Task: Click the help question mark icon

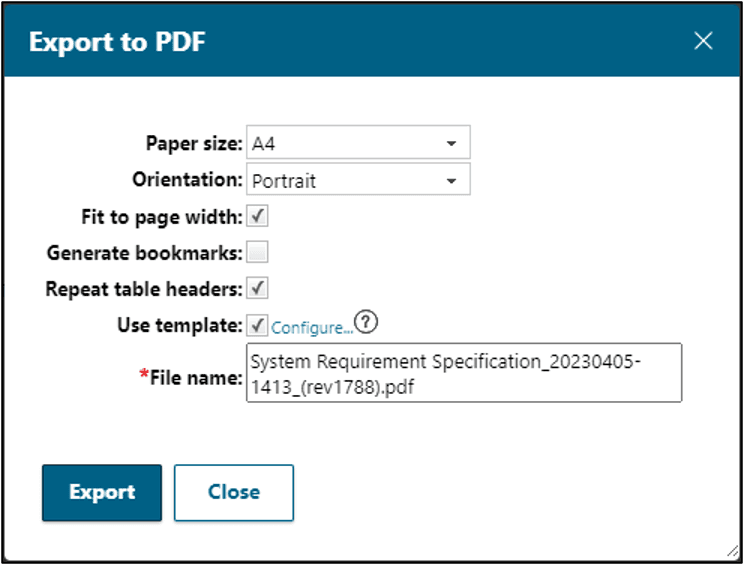Action: [369, 324]
